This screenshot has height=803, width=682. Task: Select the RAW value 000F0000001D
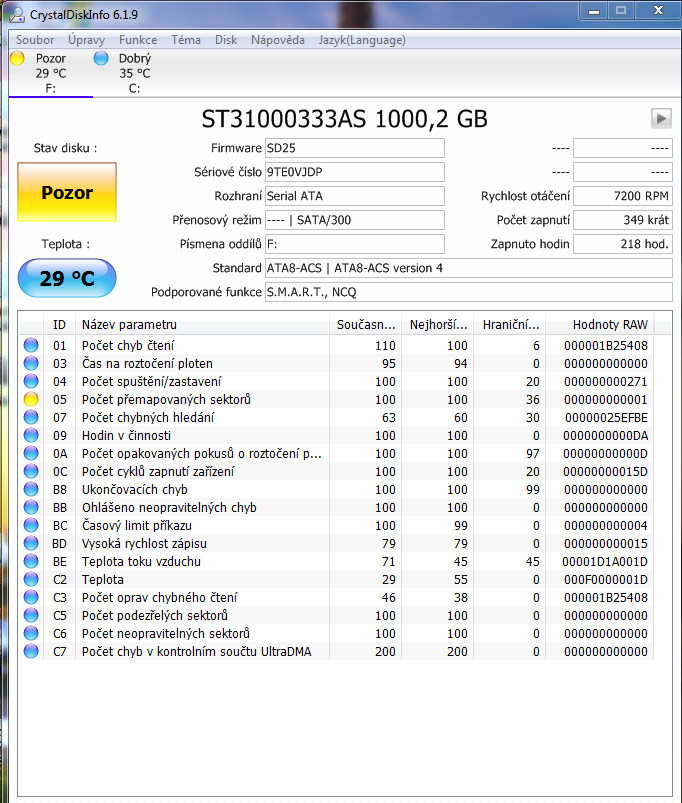pyautogui.click(x=606, y=579)
